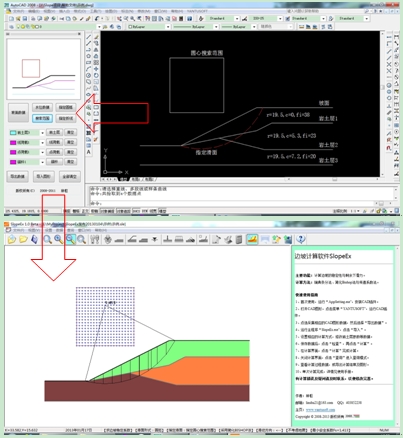Screen dimensions: 403x438
Task: Select the highlighted magnifier zoom icon in SlopeEx
Action: point(70,239)
